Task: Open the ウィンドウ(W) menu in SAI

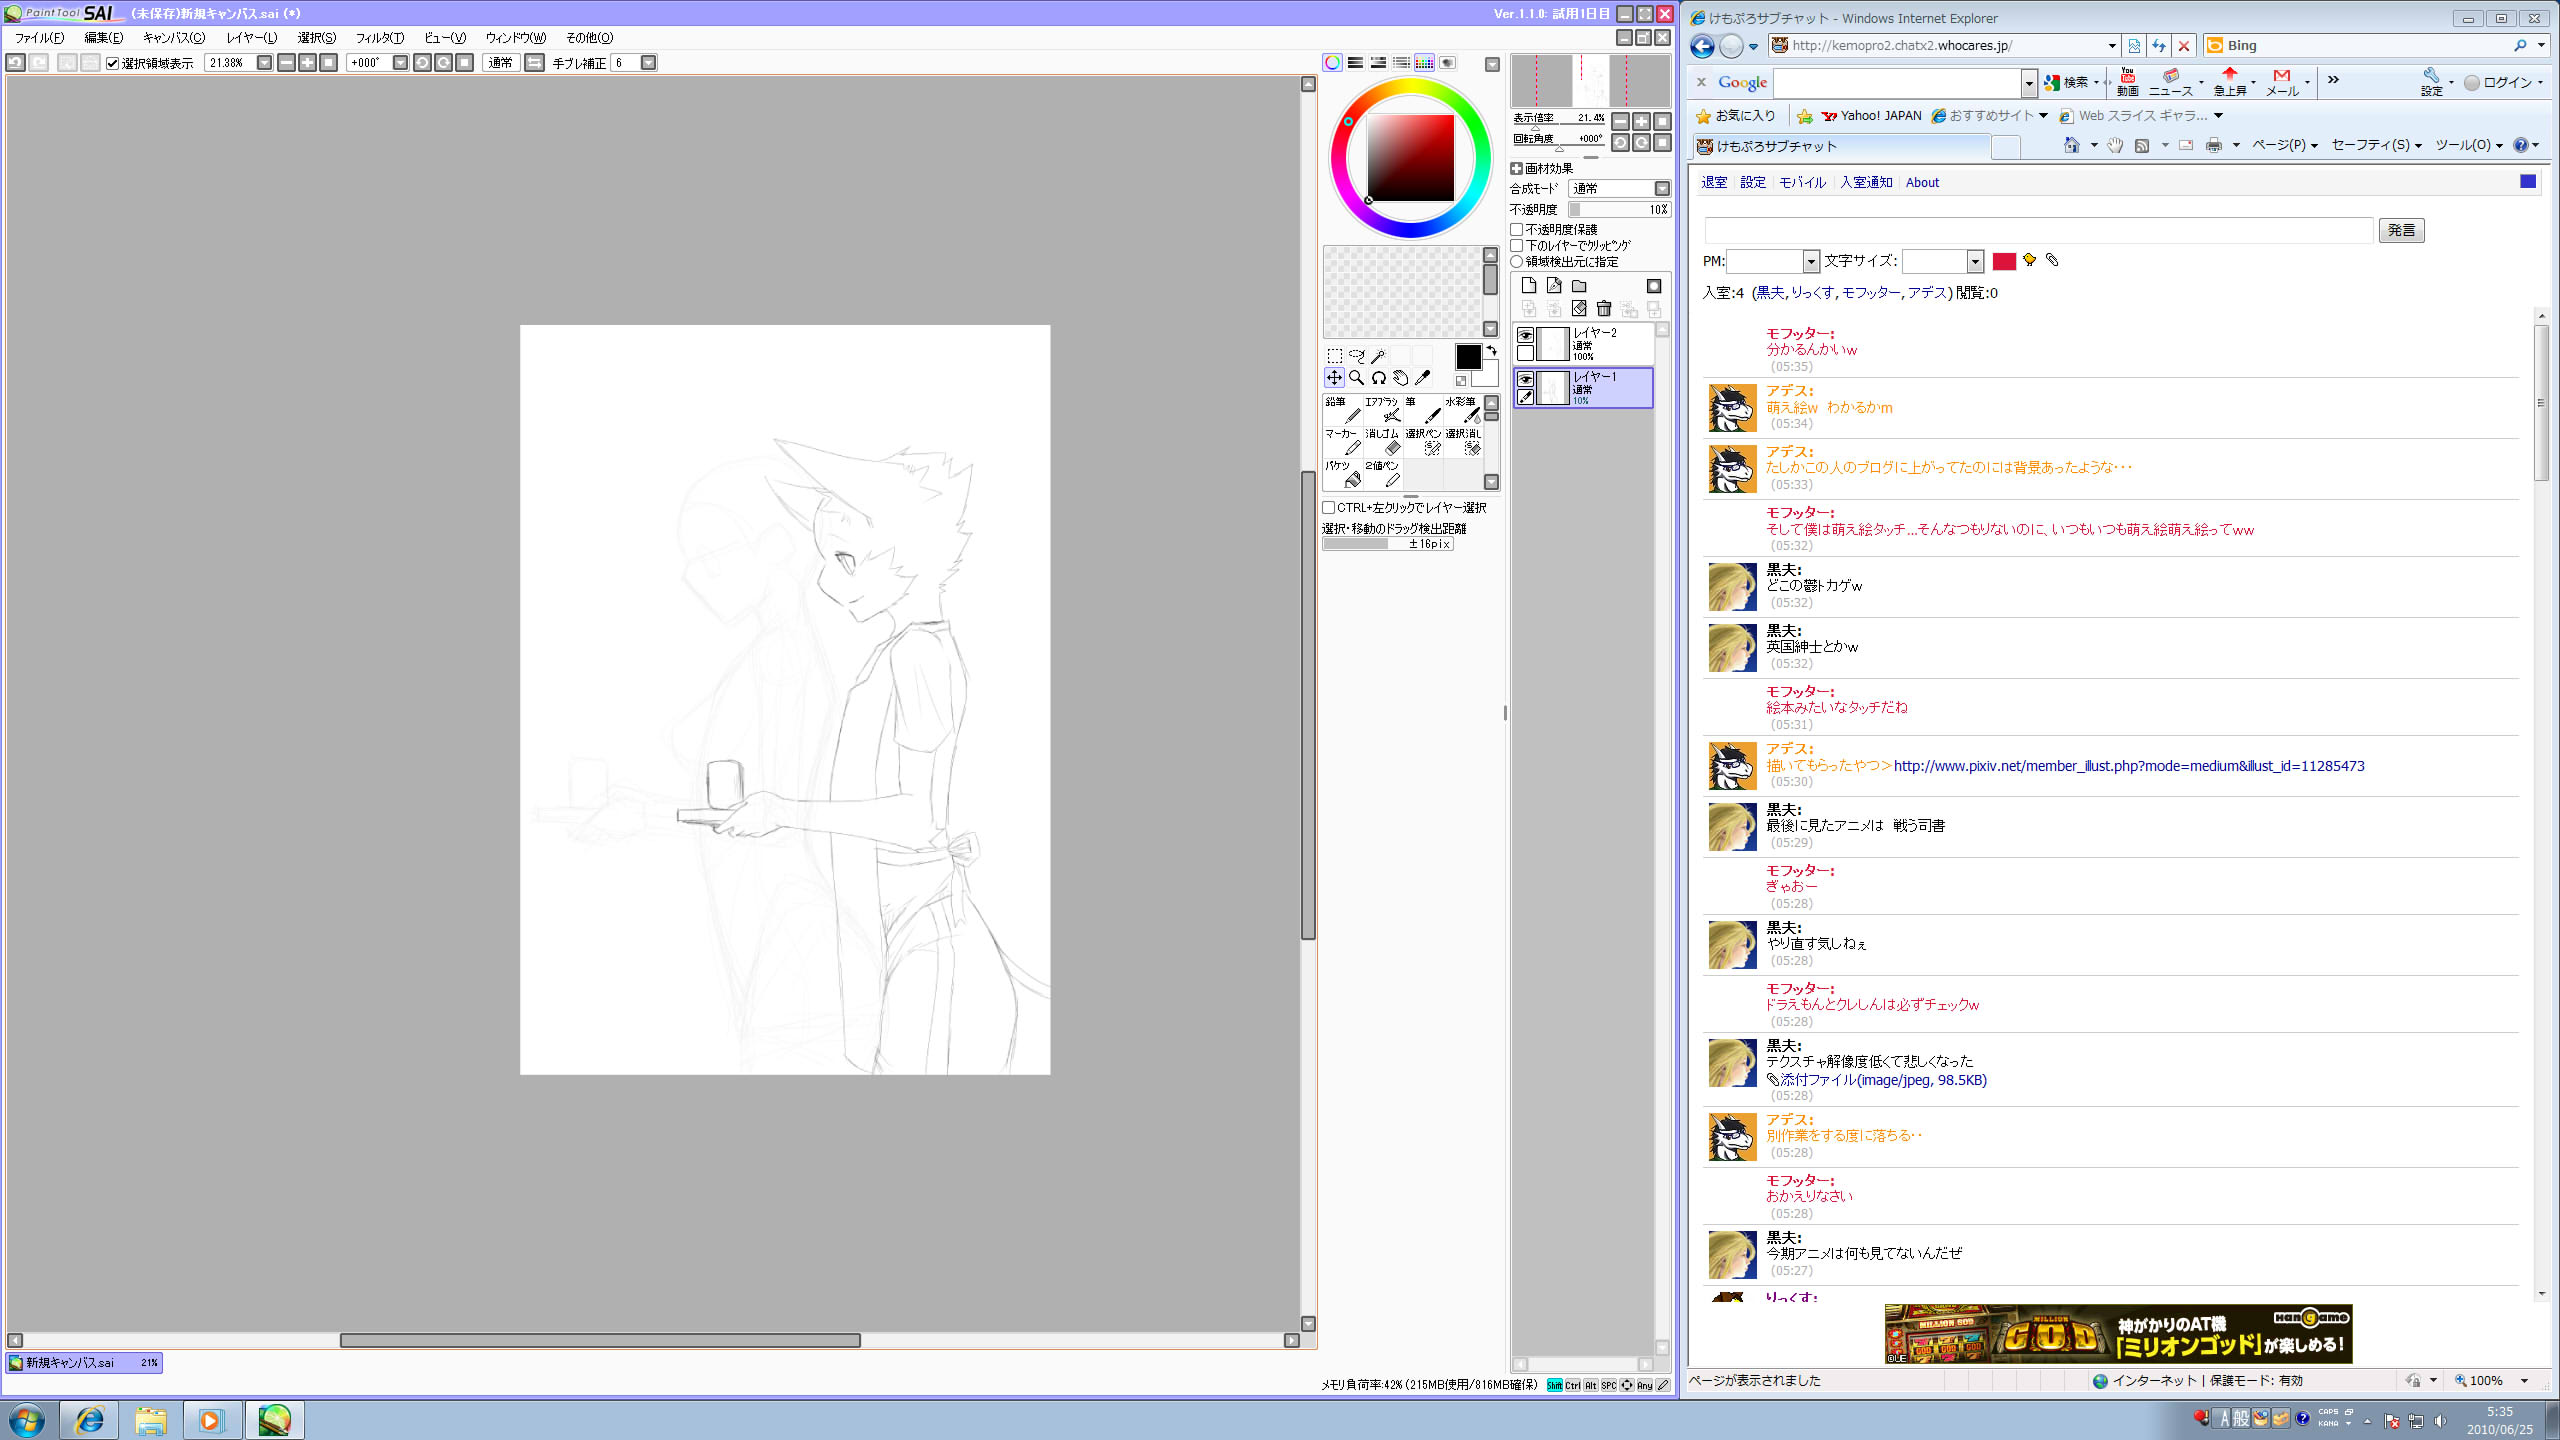Action: point(516,38)
